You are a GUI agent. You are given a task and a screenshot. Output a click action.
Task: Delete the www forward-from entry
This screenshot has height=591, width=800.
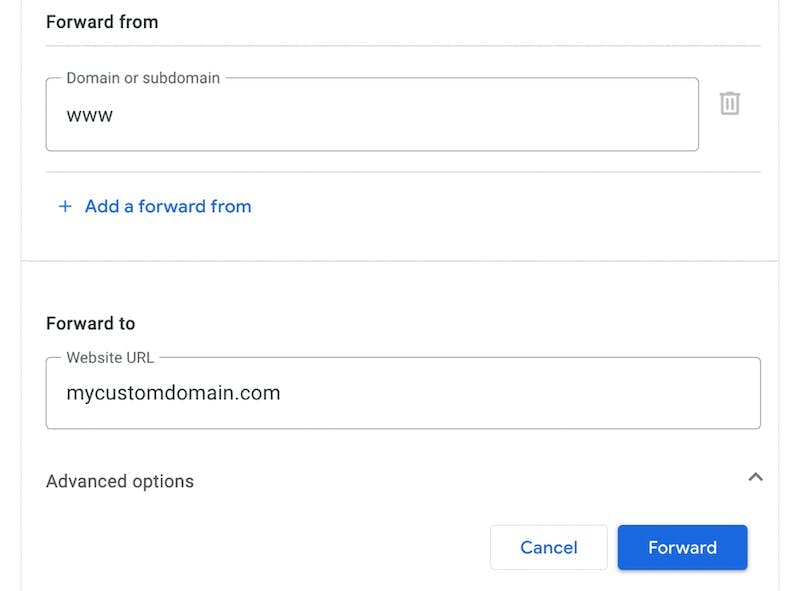tap(730, 103)
